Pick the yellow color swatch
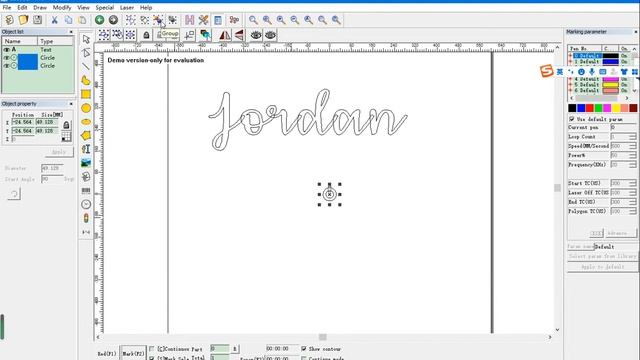Viewport: 640px width, 360px height. 616,108
